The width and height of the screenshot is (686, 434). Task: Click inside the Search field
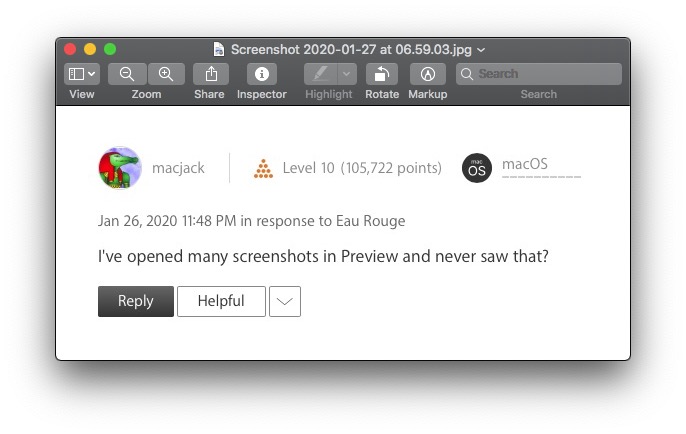(539, 74)
